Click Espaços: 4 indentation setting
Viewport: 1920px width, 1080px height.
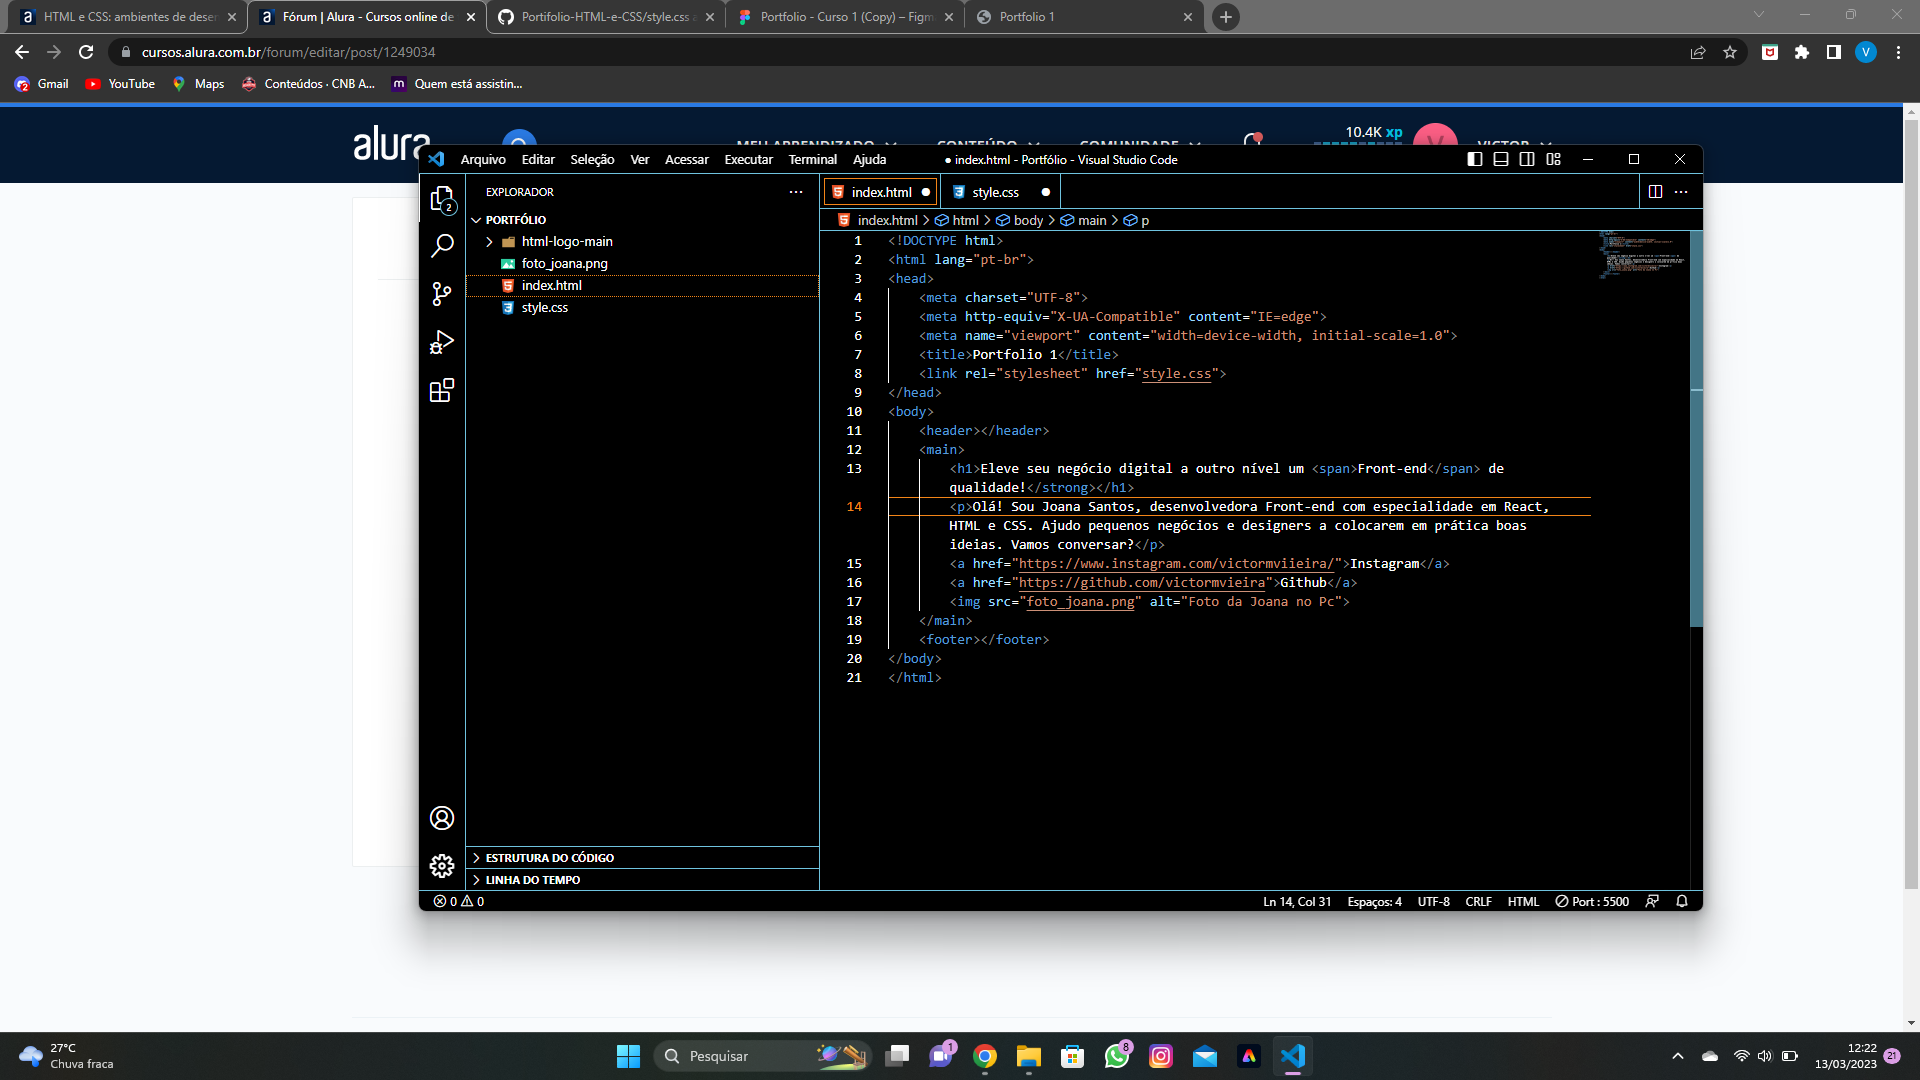point(1374,902)
